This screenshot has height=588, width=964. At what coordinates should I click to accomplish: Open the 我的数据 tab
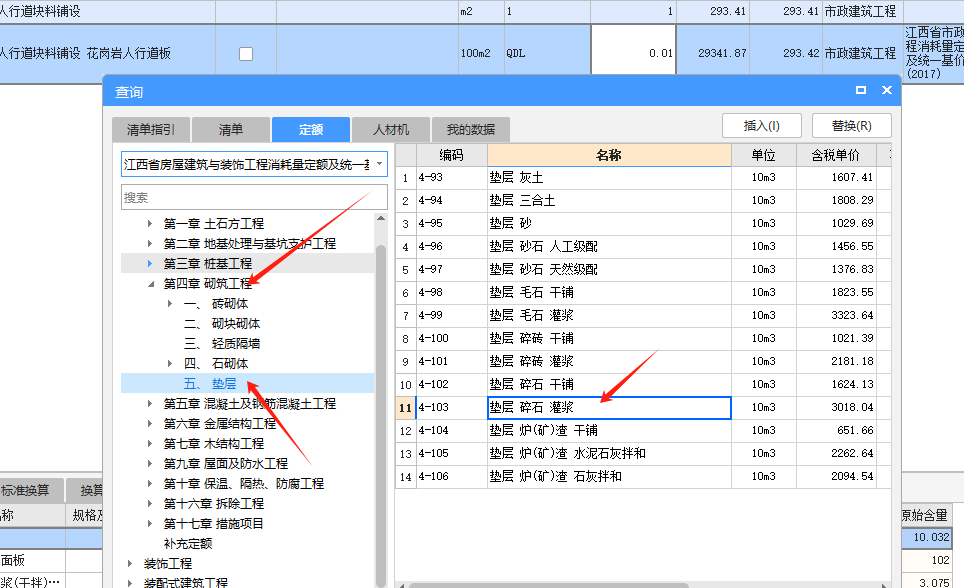pos(471,130)
